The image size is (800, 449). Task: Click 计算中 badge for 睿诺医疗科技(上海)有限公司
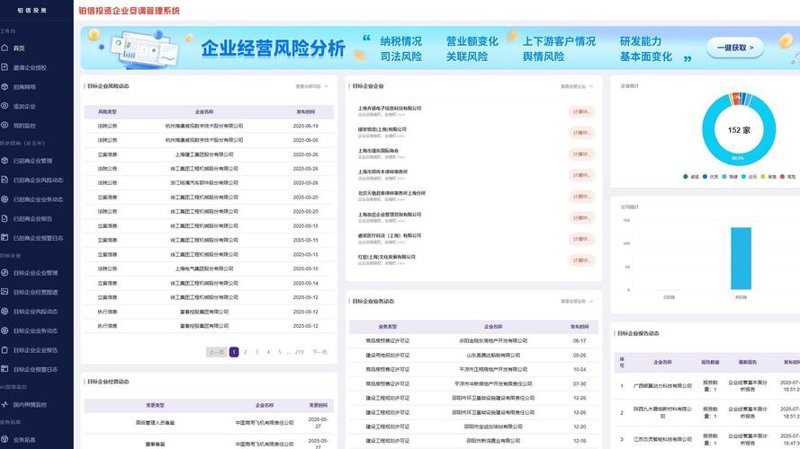(x=581, y=239)
